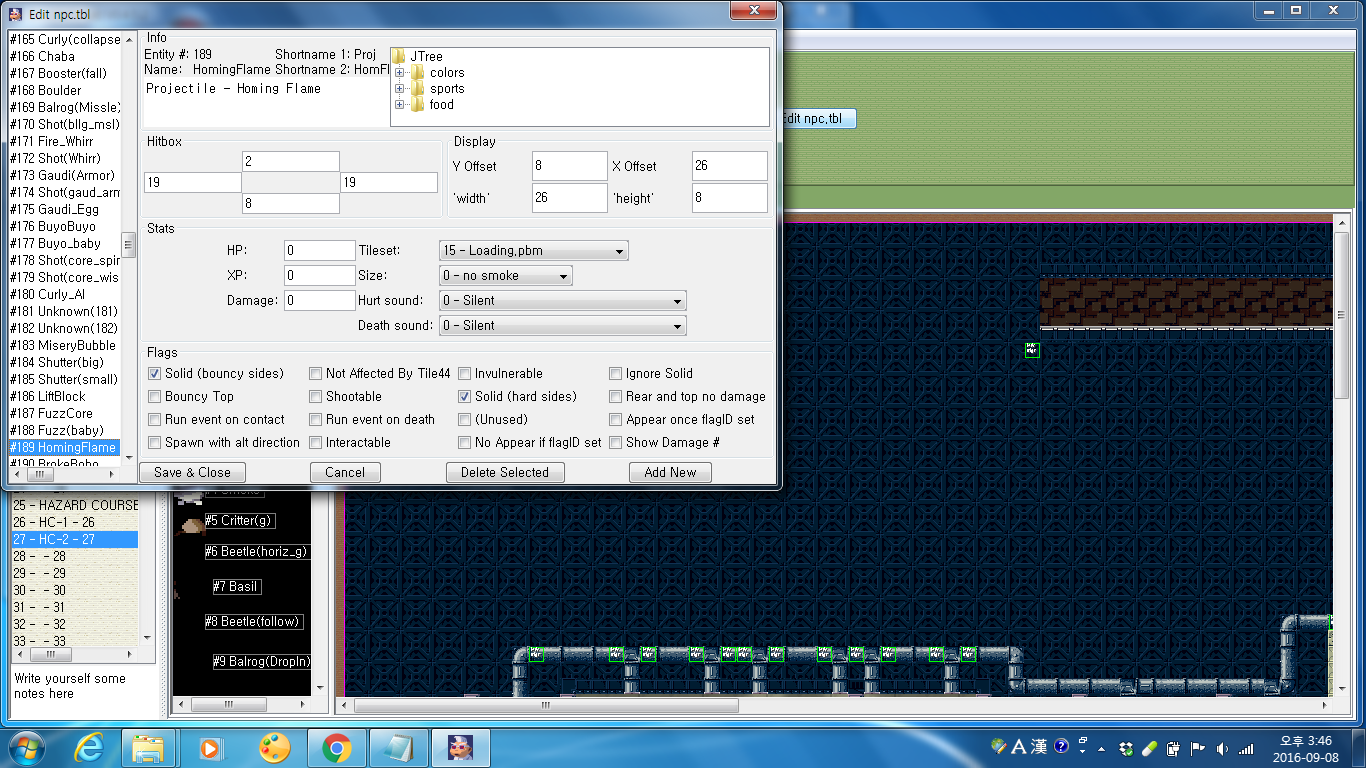Viewport: 1366px width, 768px height.
Task: Expand the colors tree node
Action: click(x=400, y=72)
